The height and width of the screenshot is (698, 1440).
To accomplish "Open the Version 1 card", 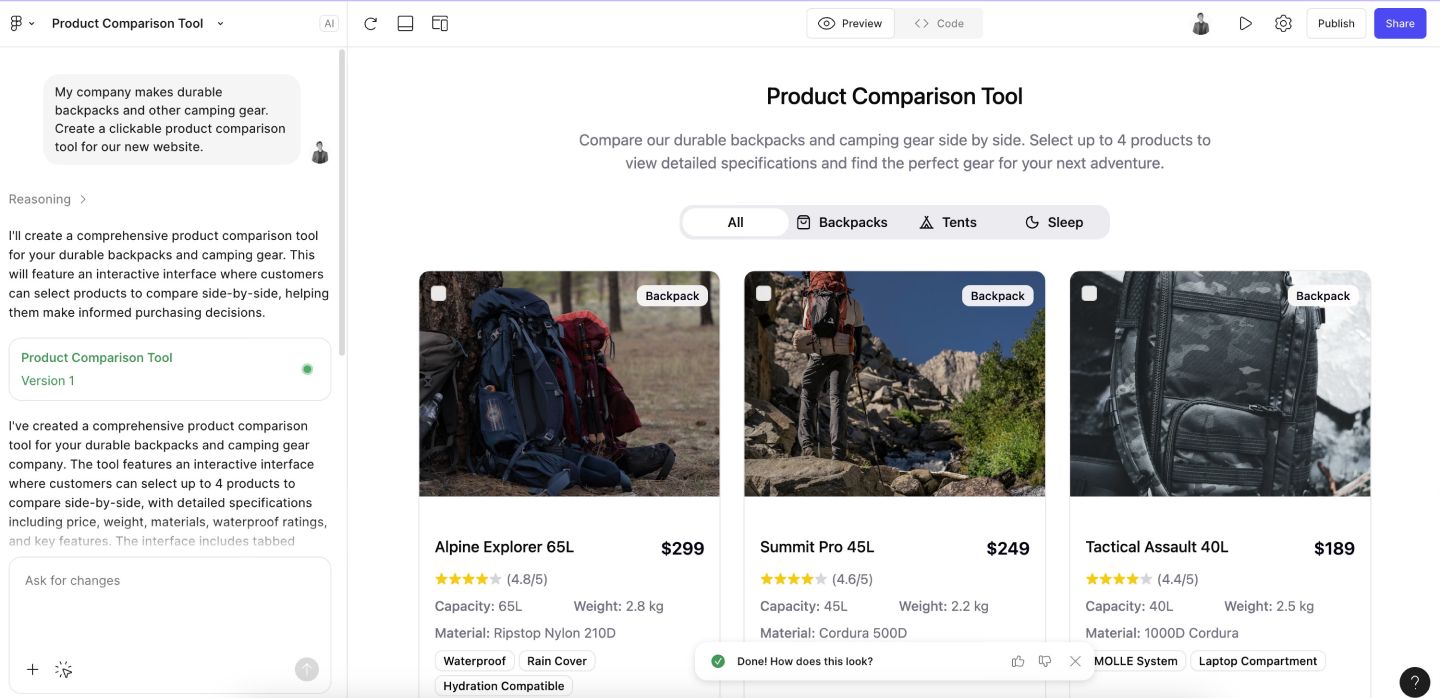I will 170,368.
